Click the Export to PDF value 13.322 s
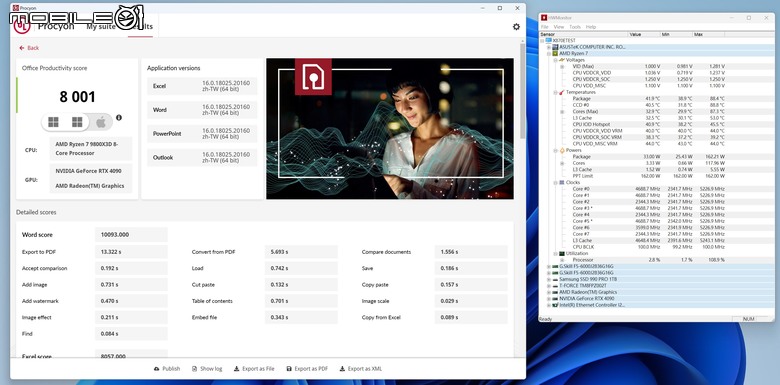 (x=131, y=252)
